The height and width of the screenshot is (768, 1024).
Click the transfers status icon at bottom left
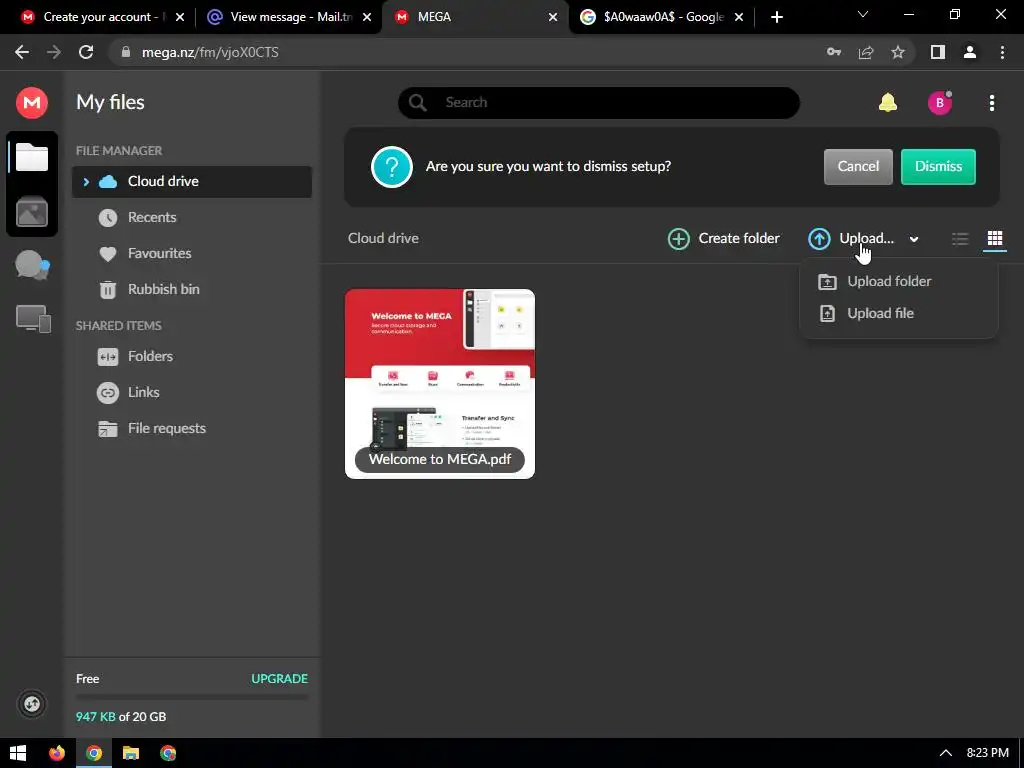(31, 704)
